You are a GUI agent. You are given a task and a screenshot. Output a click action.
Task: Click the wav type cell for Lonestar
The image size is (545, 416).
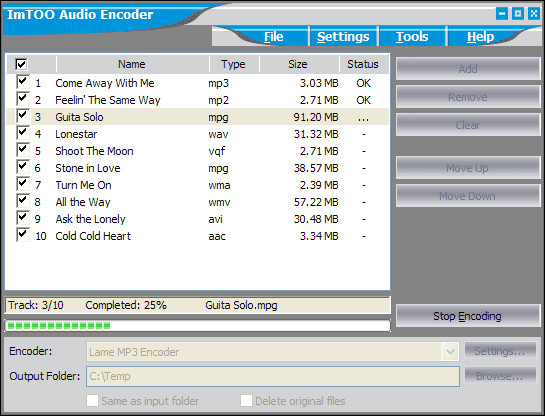pos(218,134)
